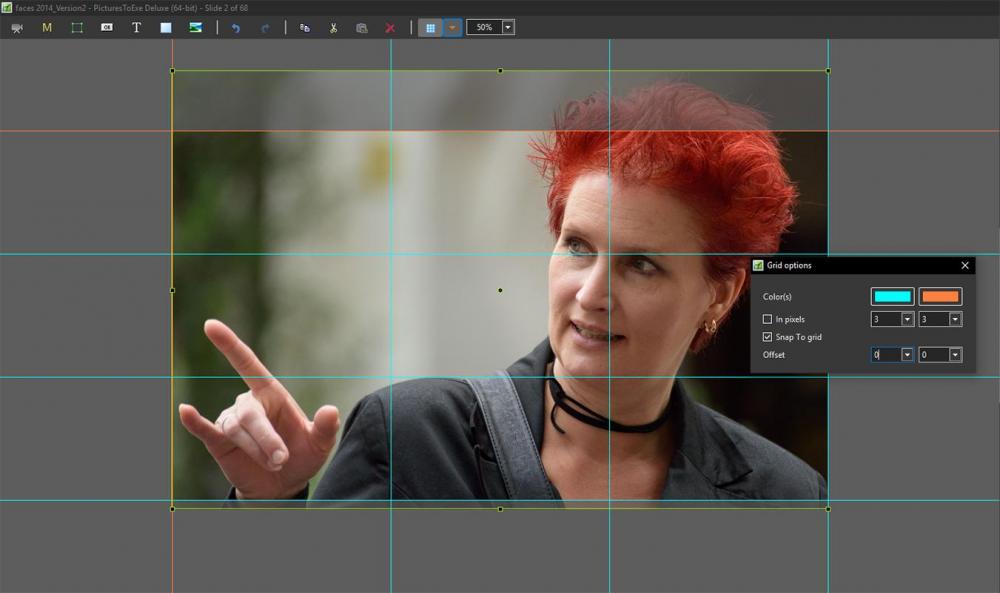The width and height of the screenshot is (1000, 593).
Task: Click the blue Undo arrow
Action: (x=236, y=28)
